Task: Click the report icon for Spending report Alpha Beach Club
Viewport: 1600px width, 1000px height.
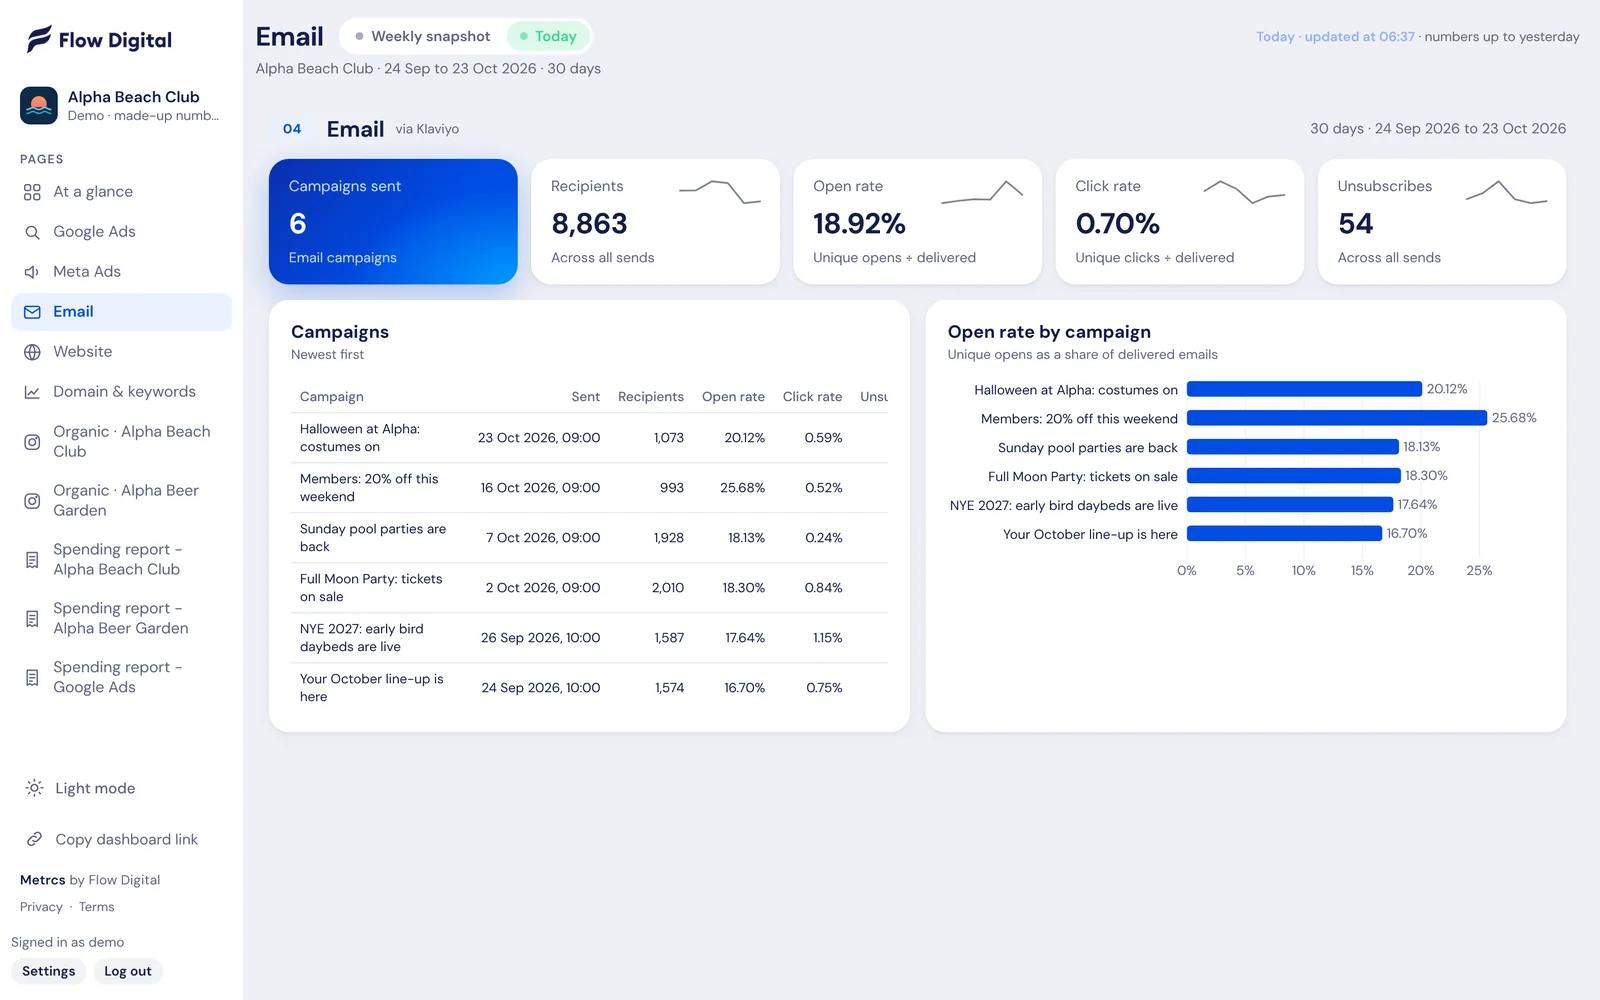Action: point(32,560)
